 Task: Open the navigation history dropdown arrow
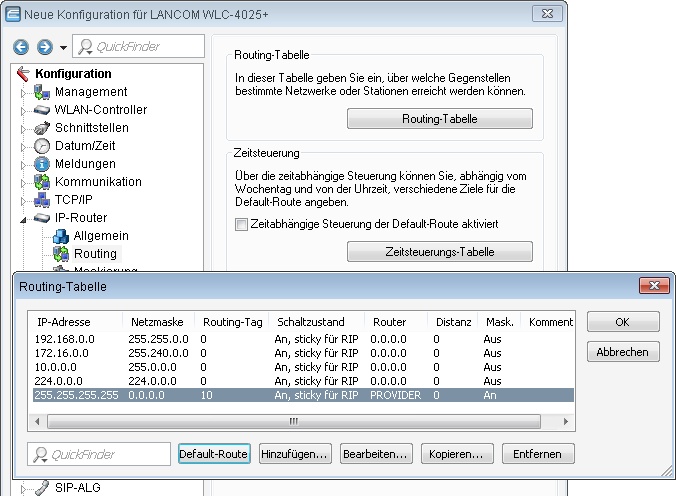(63, 48)
